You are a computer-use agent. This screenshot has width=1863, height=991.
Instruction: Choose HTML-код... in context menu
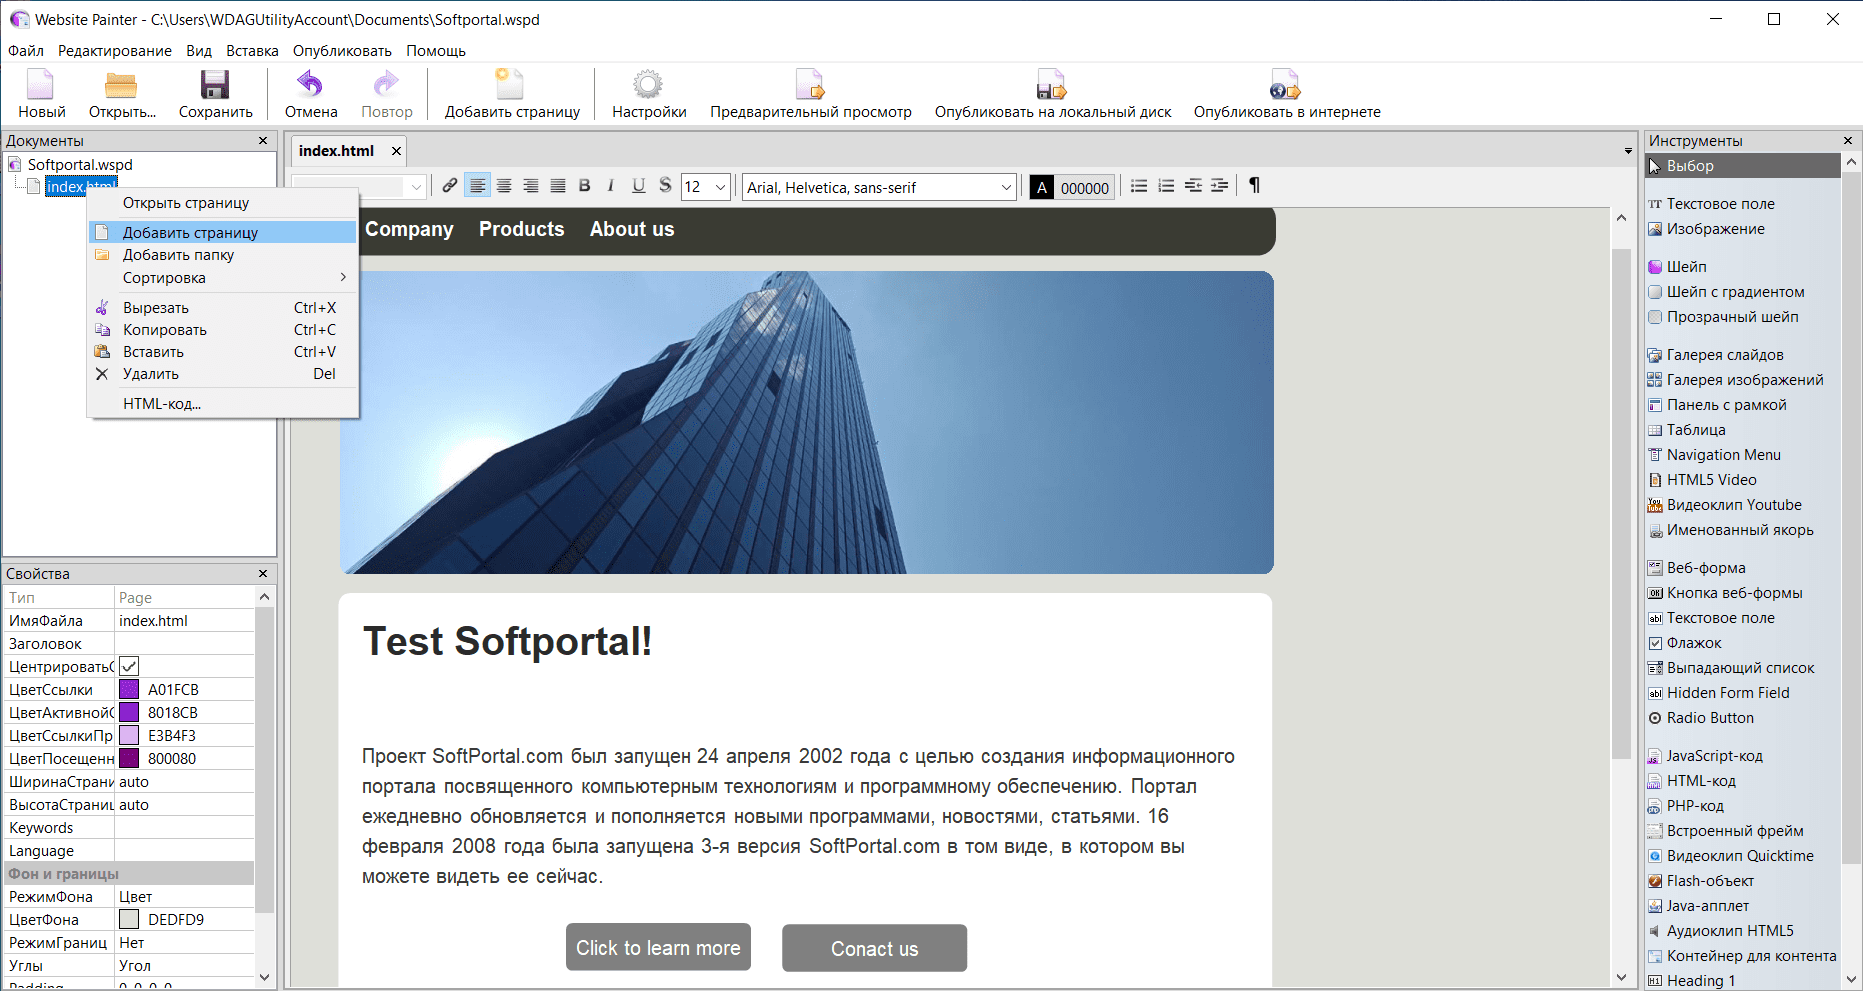tap(222, 404)
